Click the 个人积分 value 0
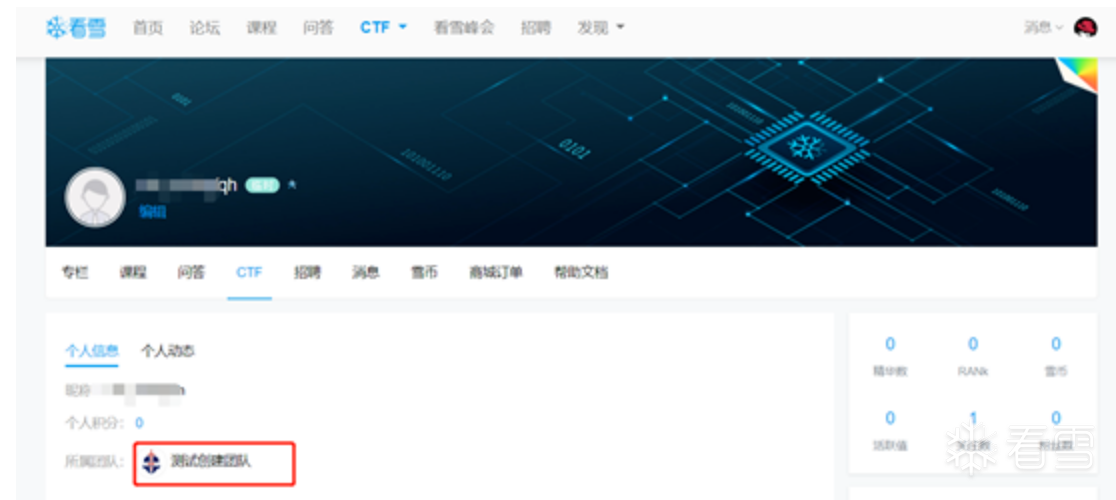 click(x=140, y=423)
